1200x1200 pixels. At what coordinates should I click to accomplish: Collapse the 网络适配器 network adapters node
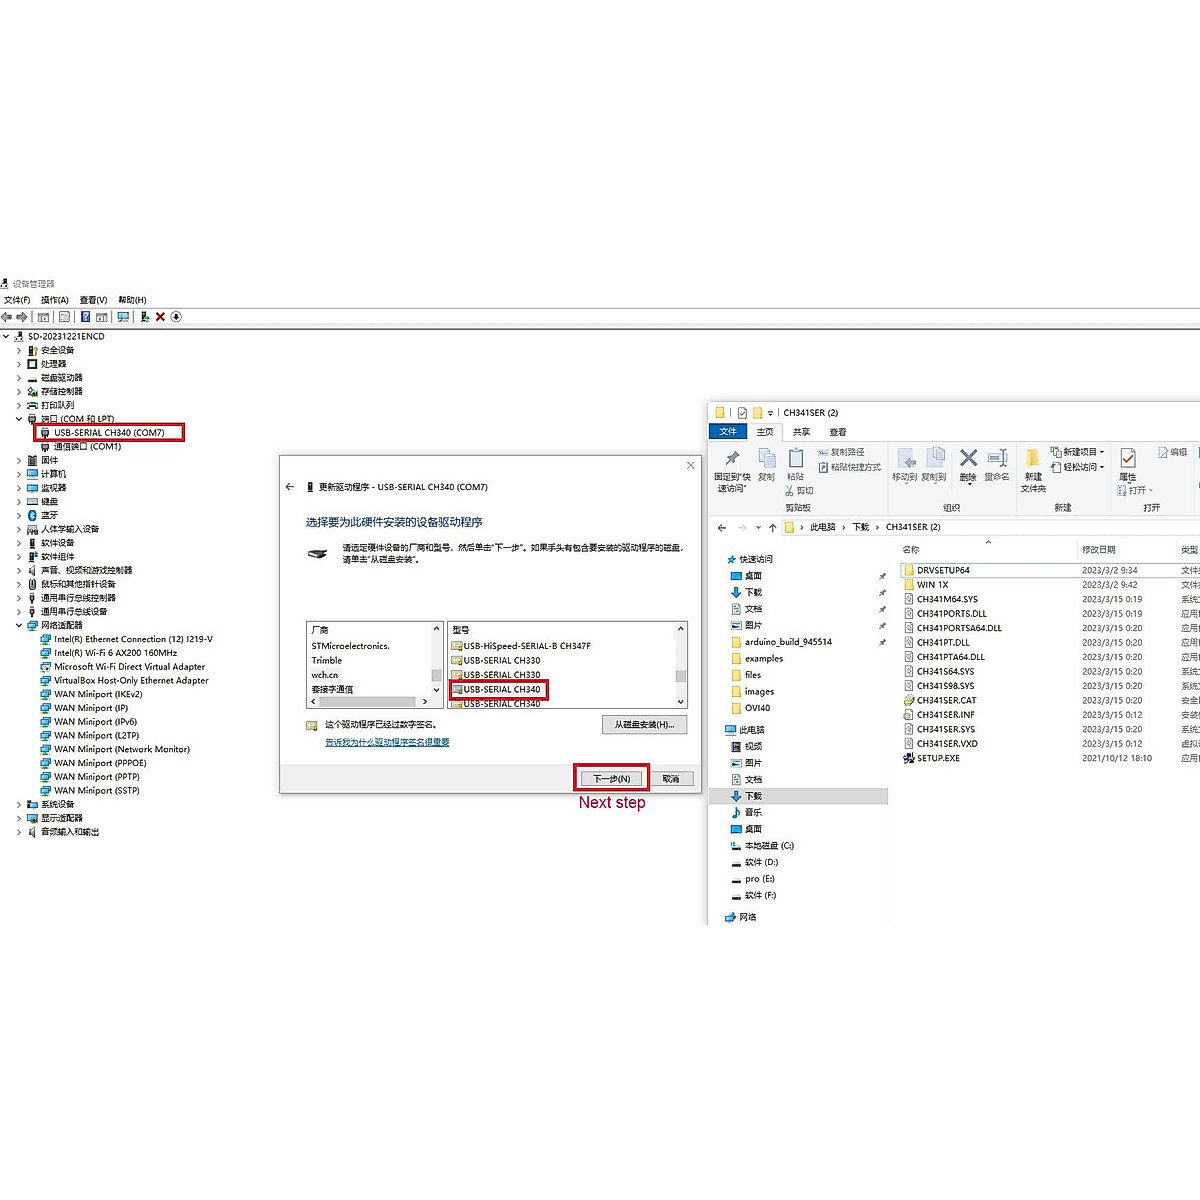point(19,625)
